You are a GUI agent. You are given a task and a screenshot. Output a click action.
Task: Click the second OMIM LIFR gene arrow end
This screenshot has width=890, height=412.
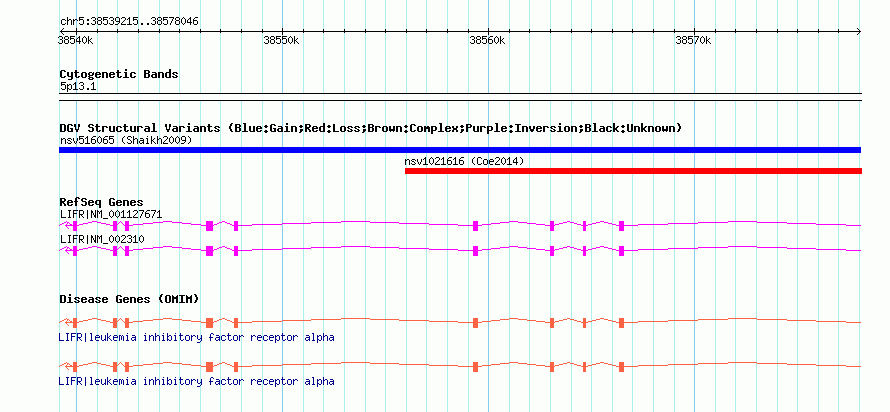[69, 367]
